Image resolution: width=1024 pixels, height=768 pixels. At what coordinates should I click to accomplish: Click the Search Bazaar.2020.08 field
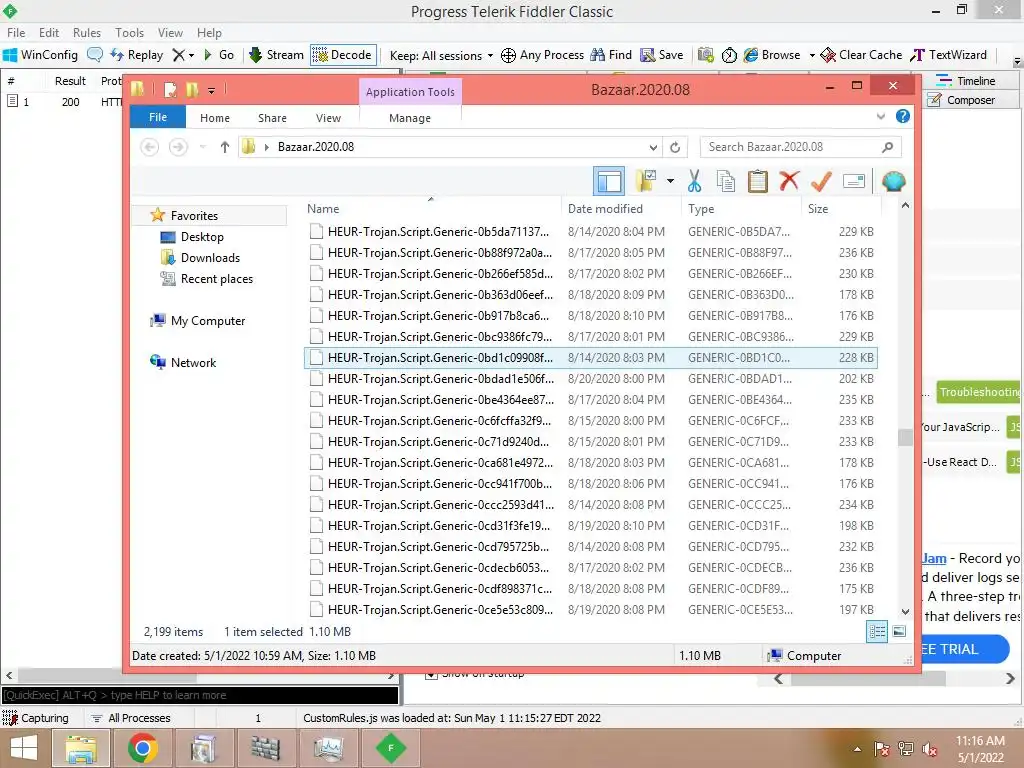coord(800,147)
